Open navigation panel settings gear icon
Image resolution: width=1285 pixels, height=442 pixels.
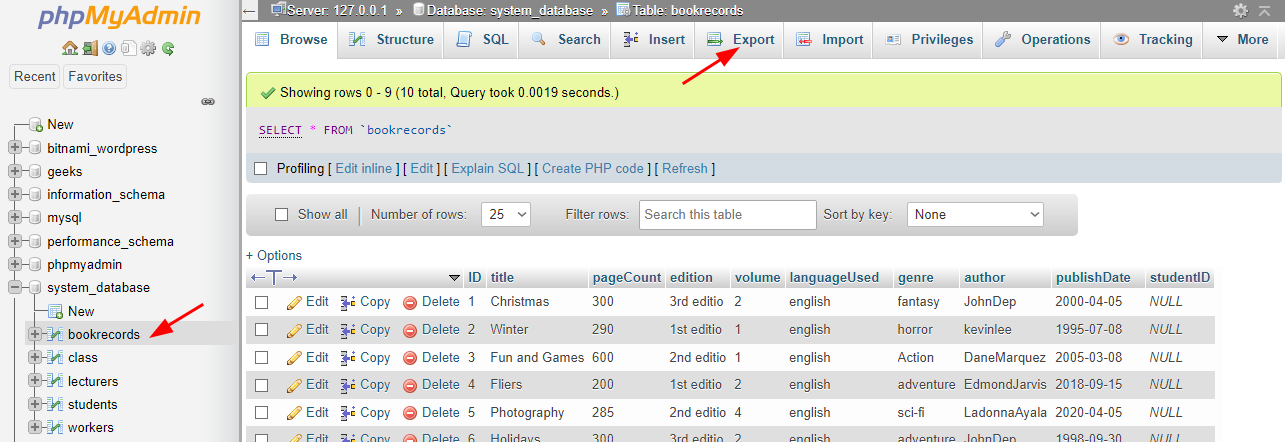[148, 48]
